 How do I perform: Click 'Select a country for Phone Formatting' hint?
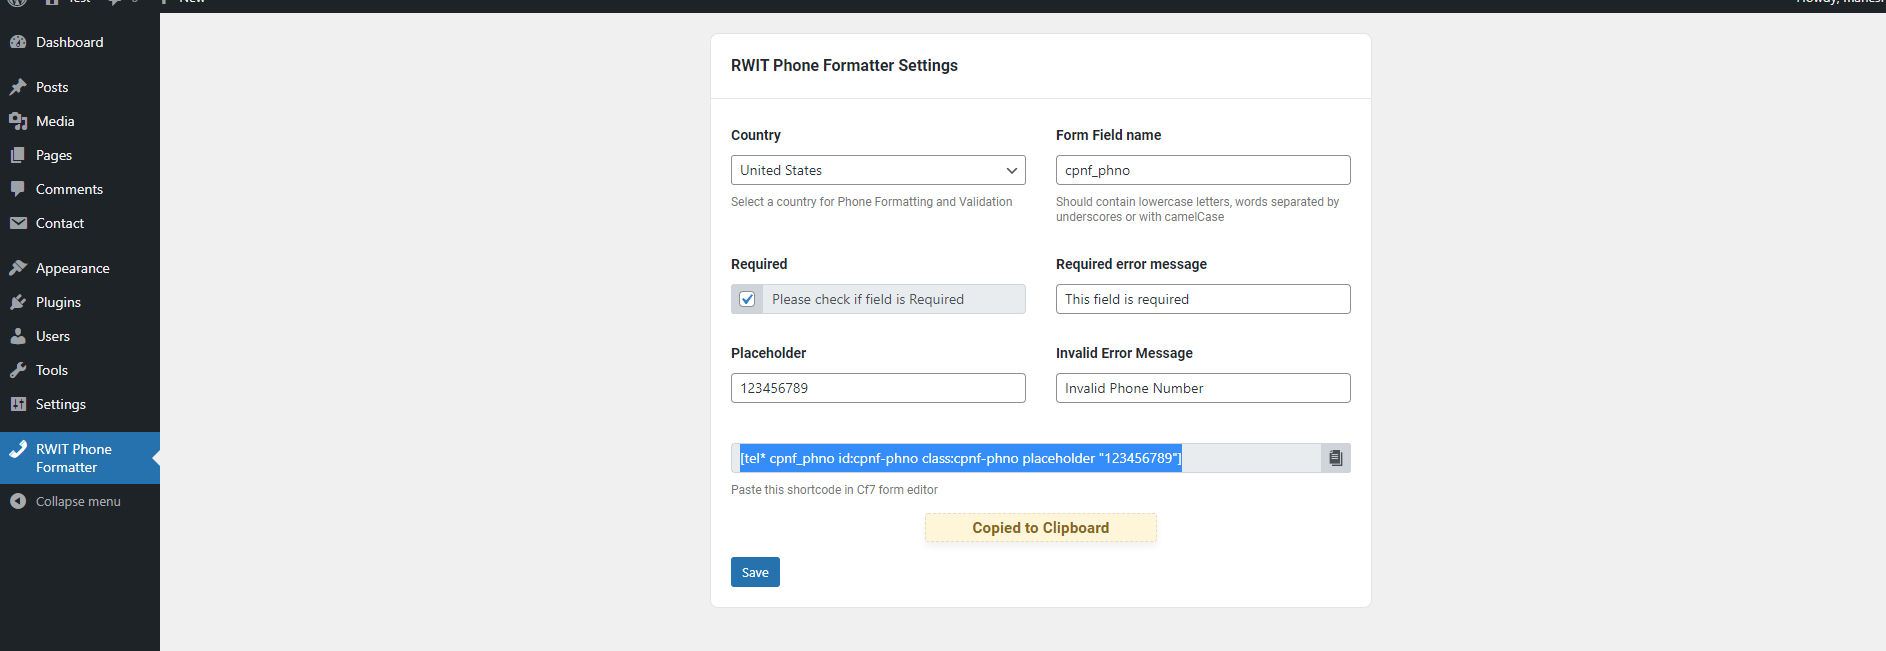point(871,202)
